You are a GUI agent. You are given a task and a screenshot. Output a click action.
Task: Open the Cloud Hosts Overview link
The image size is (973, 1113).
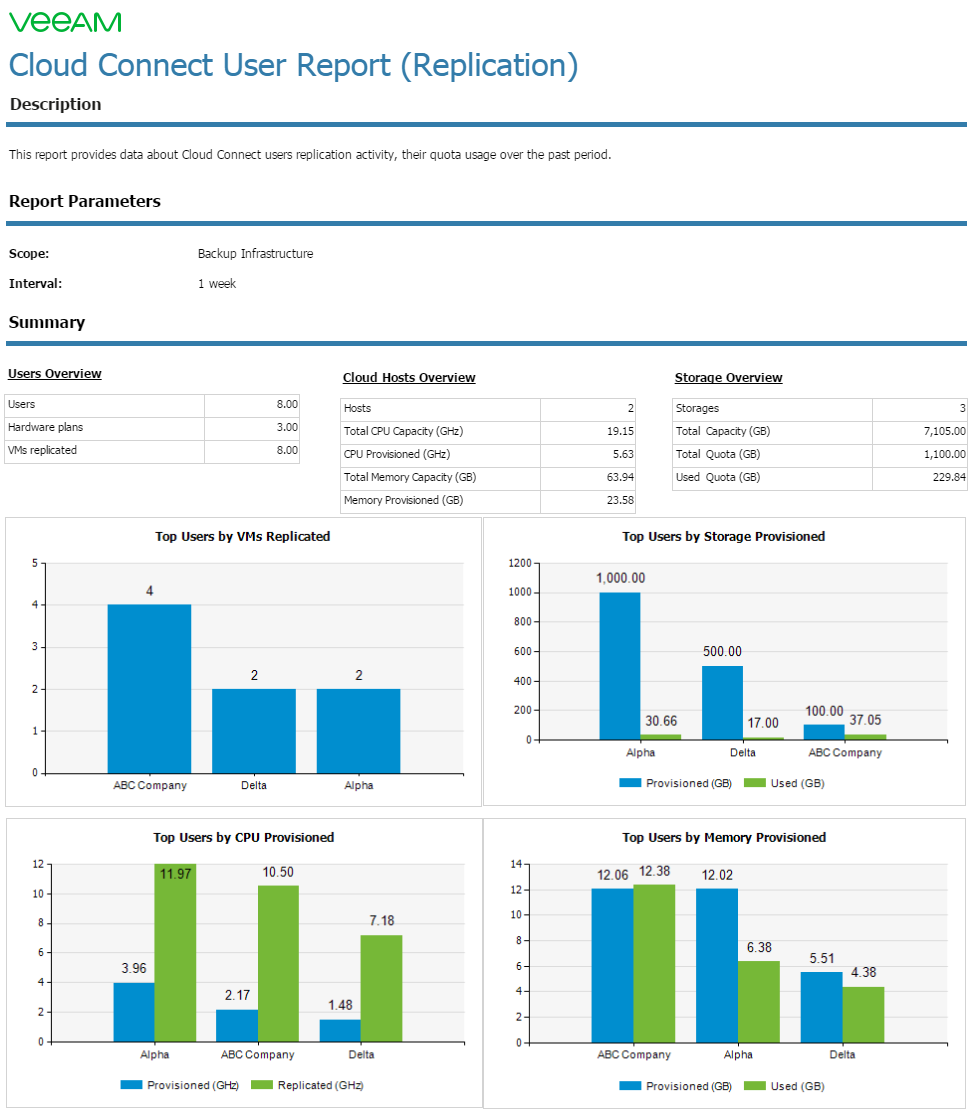coord(409,378)
